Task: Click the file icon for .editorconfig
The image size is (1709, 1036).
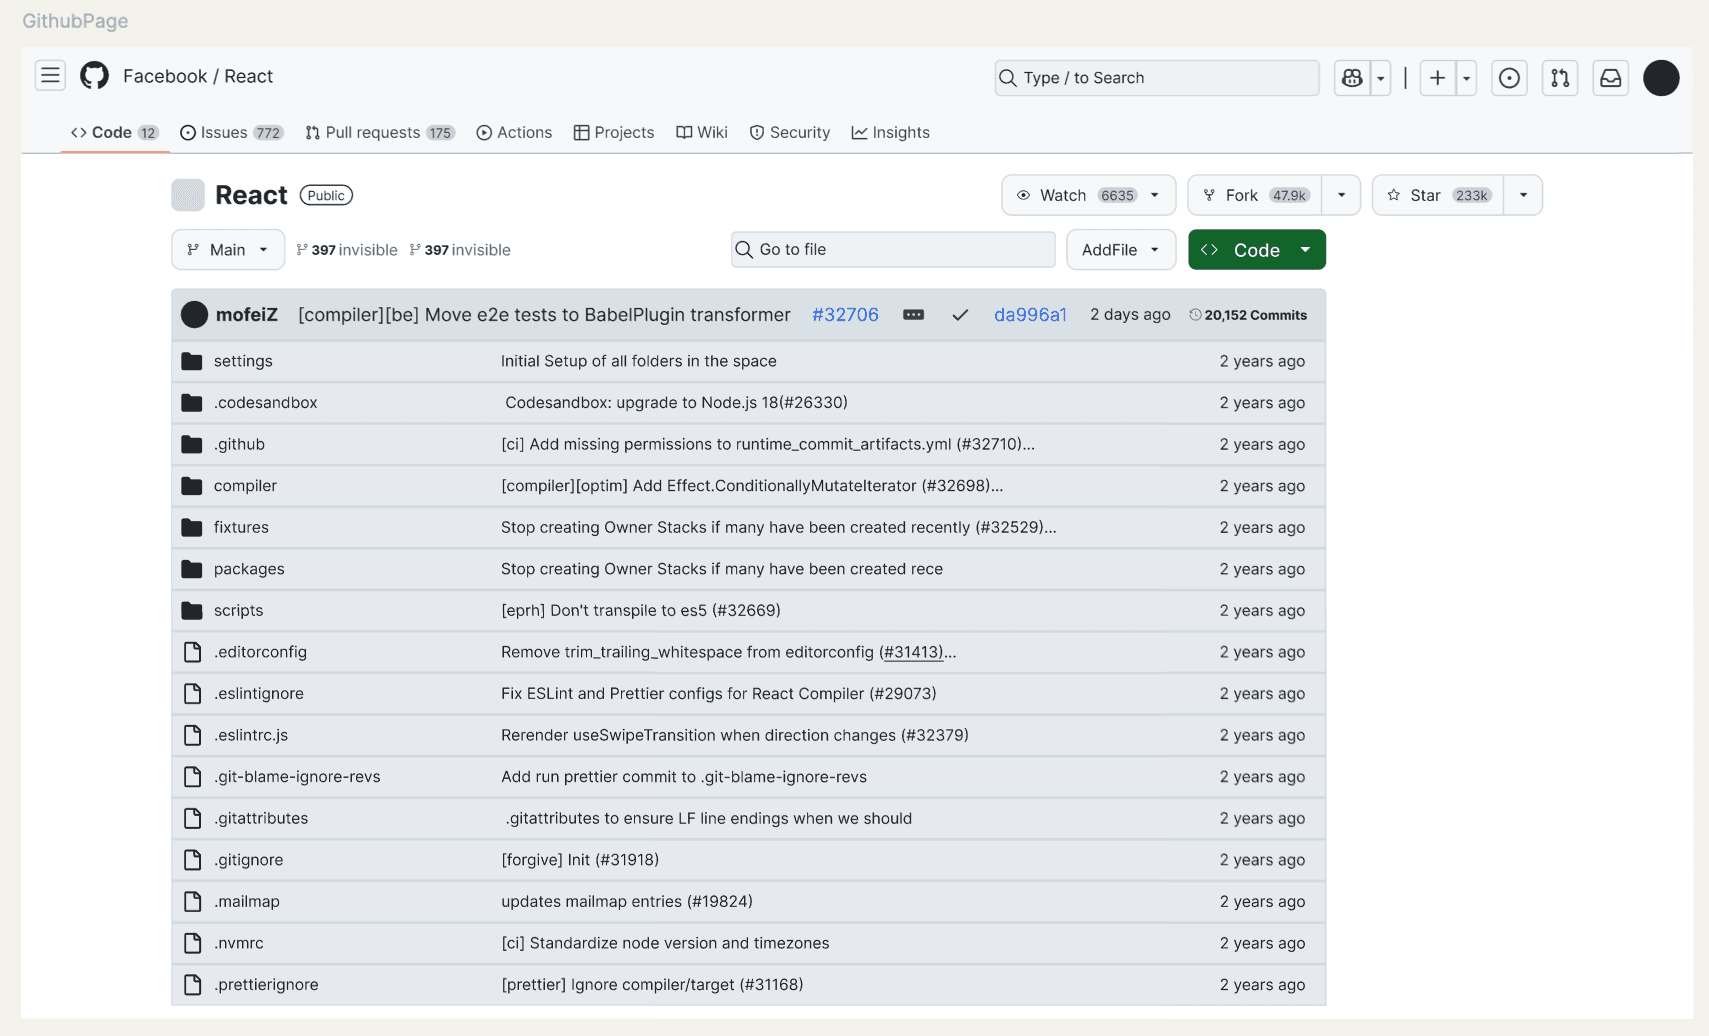Action: [x=192, y=652]
